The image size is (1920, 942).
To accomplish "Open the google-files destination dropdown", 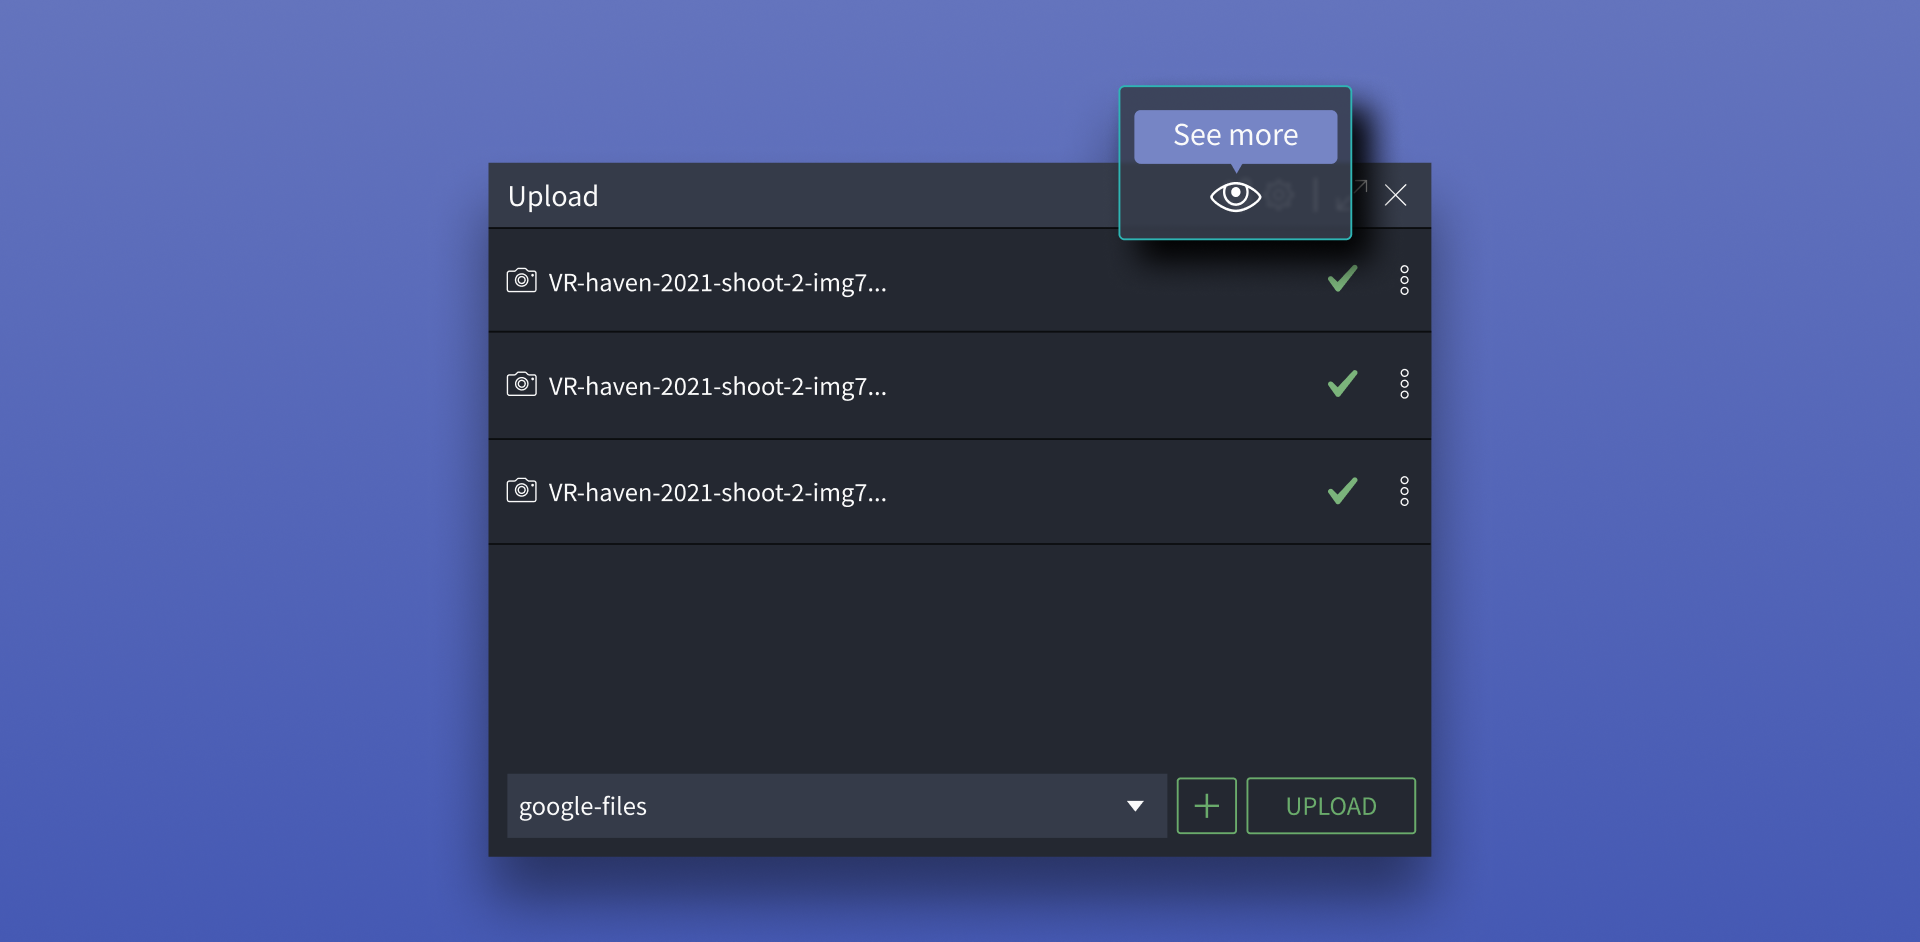I will (x=837, y=806).
